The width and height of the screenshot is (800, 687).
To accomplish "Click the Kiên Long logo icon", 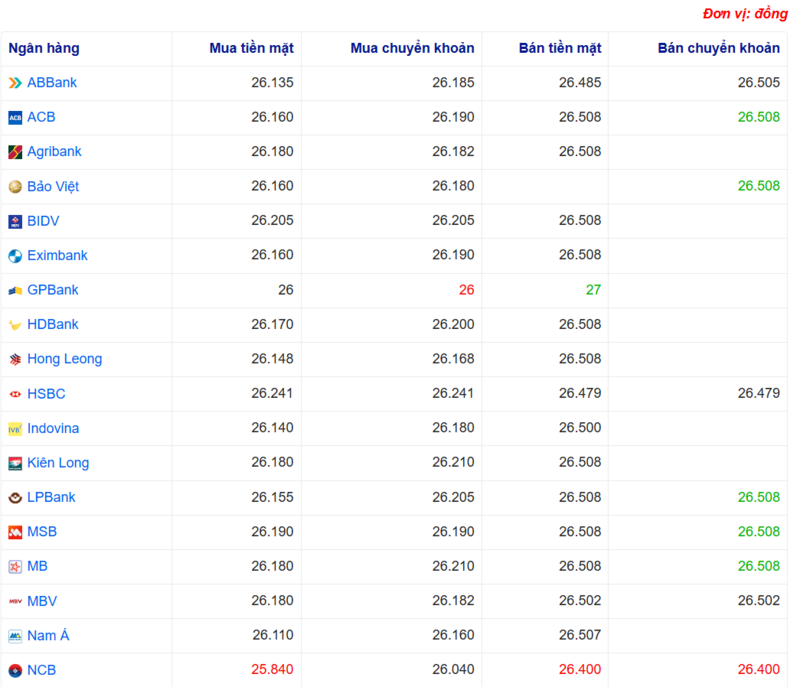I will (x=15, y=463).
